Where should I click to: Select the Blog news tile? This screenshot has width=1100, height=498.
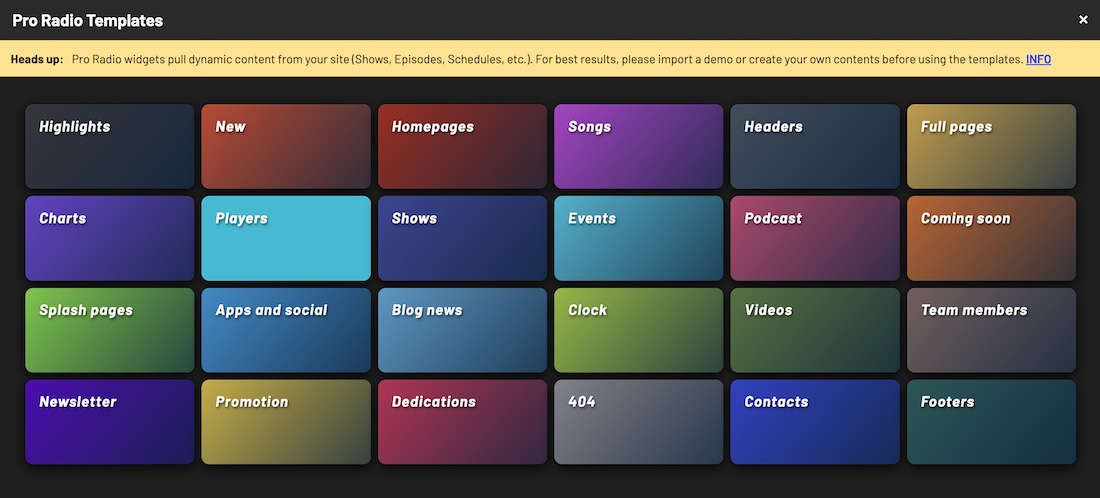point(462,330)
